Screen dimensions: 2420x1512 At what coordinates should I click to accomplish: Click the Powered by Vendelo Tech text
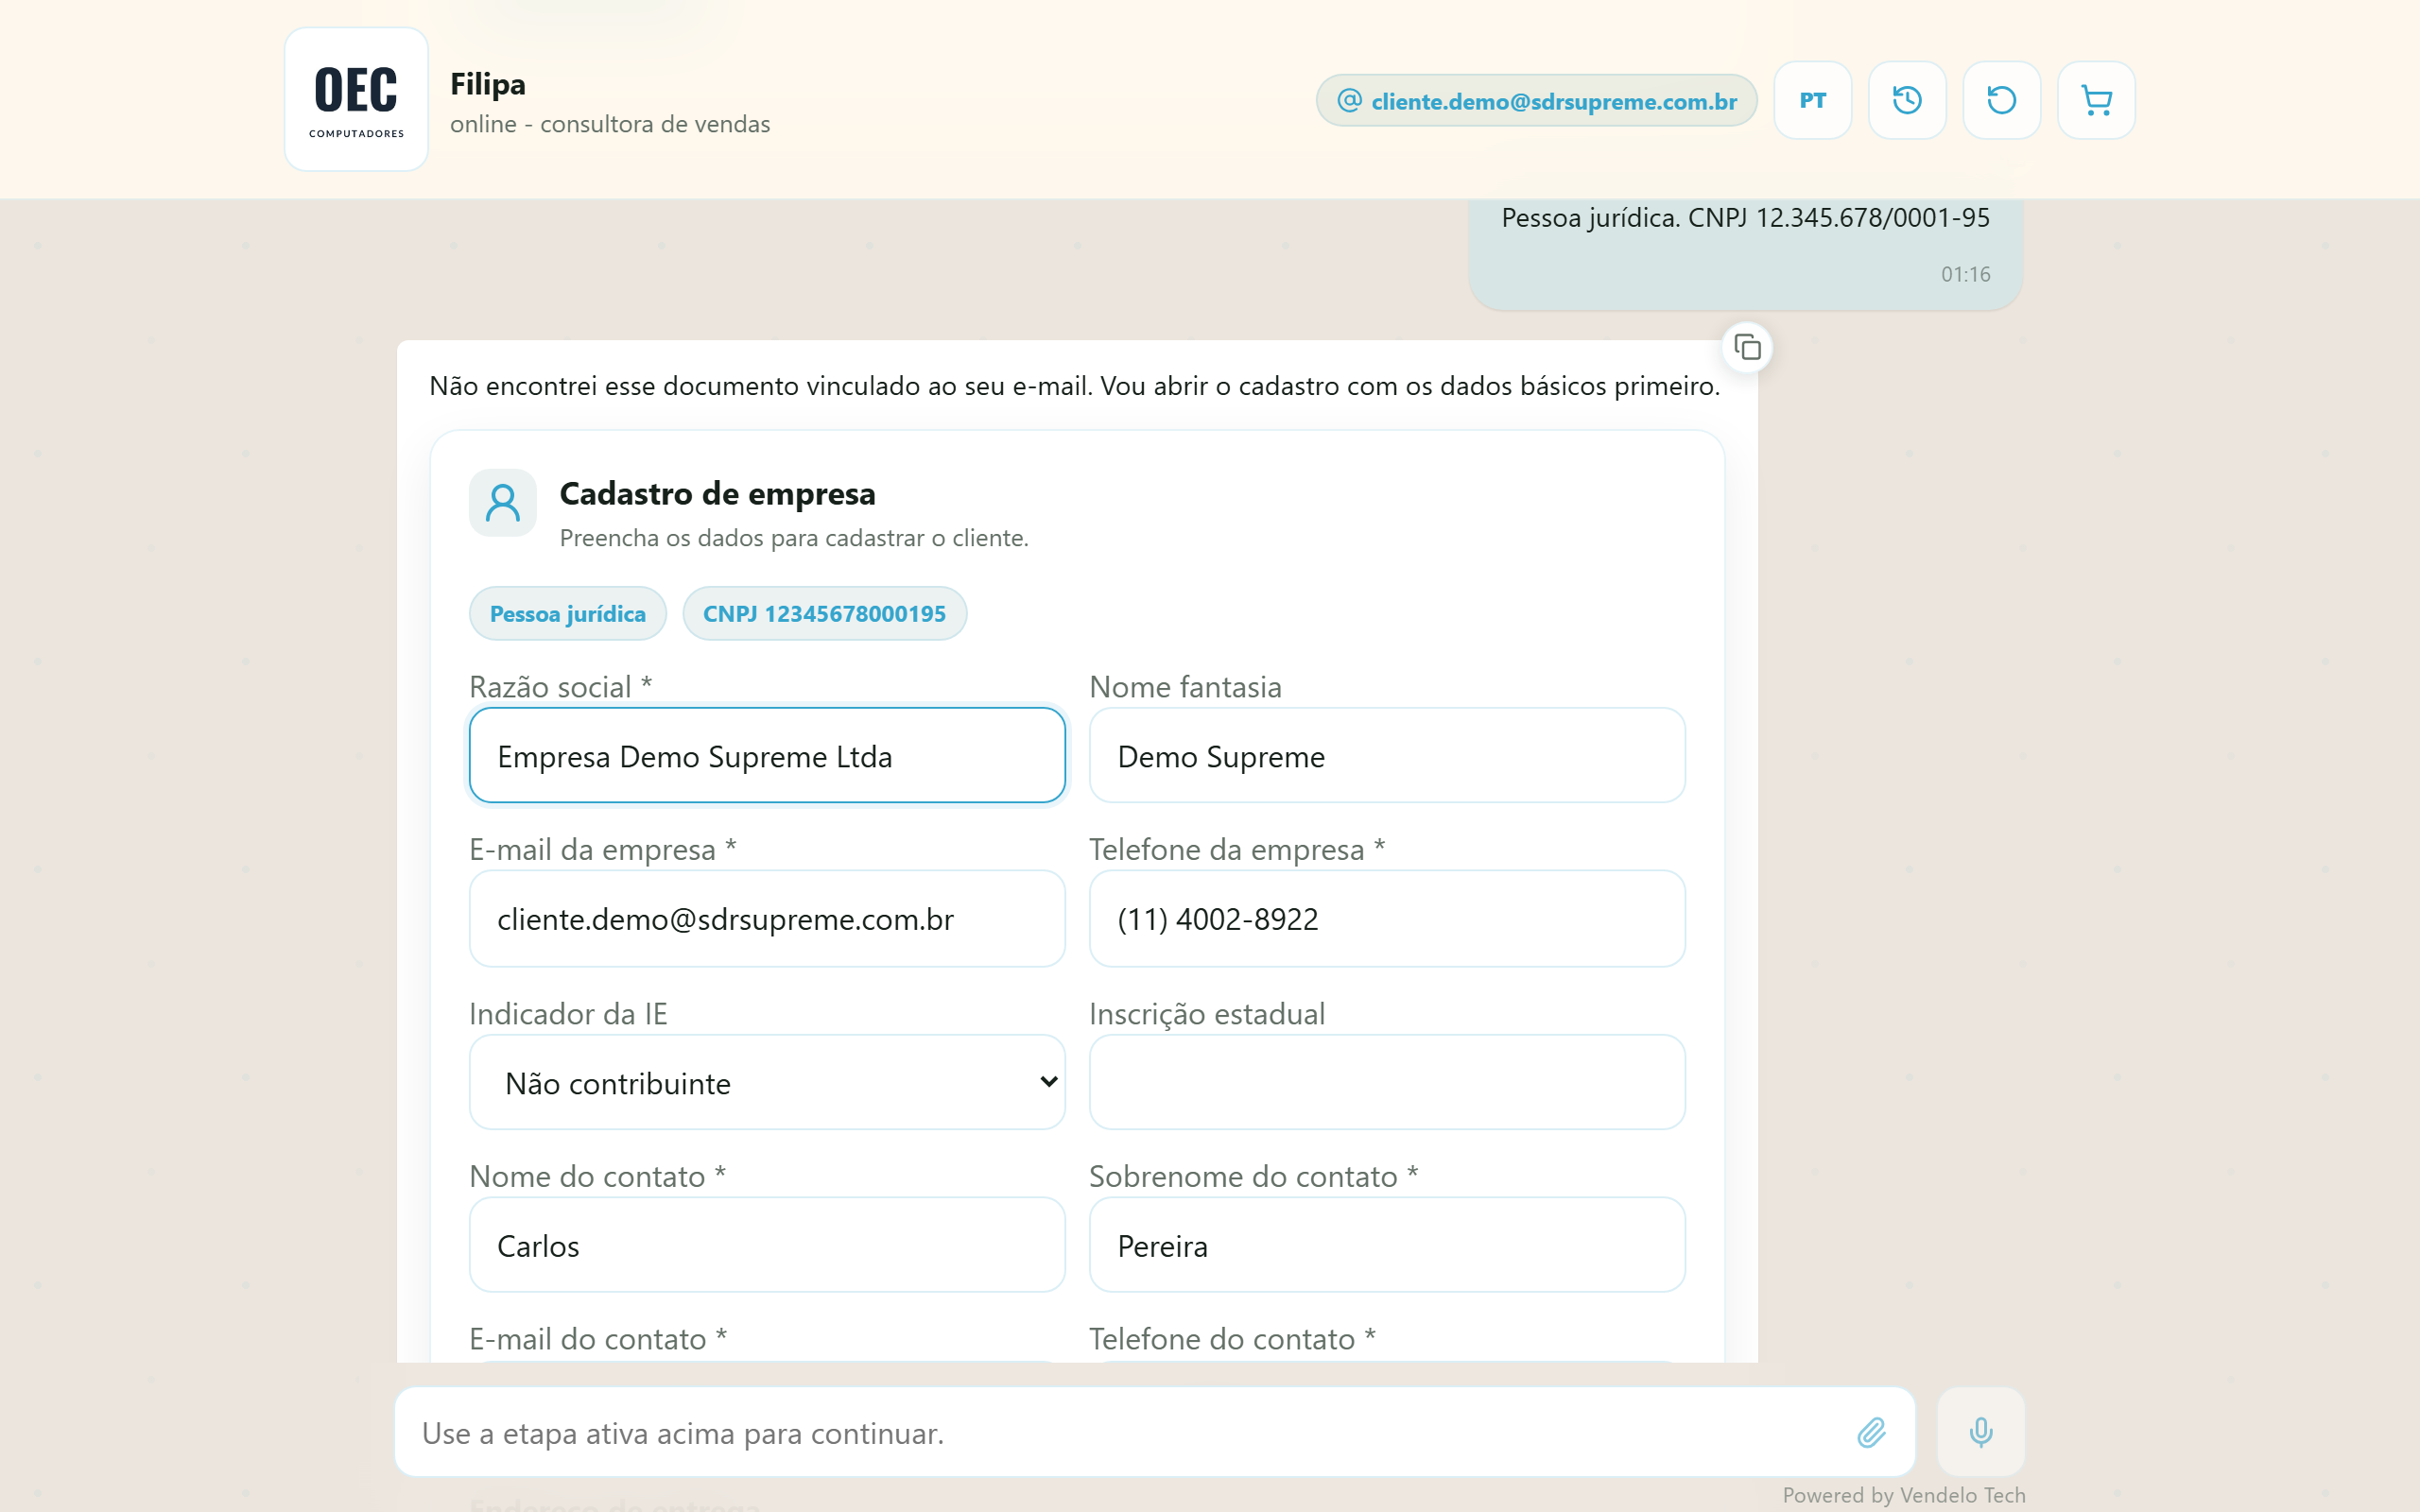1903,1495
